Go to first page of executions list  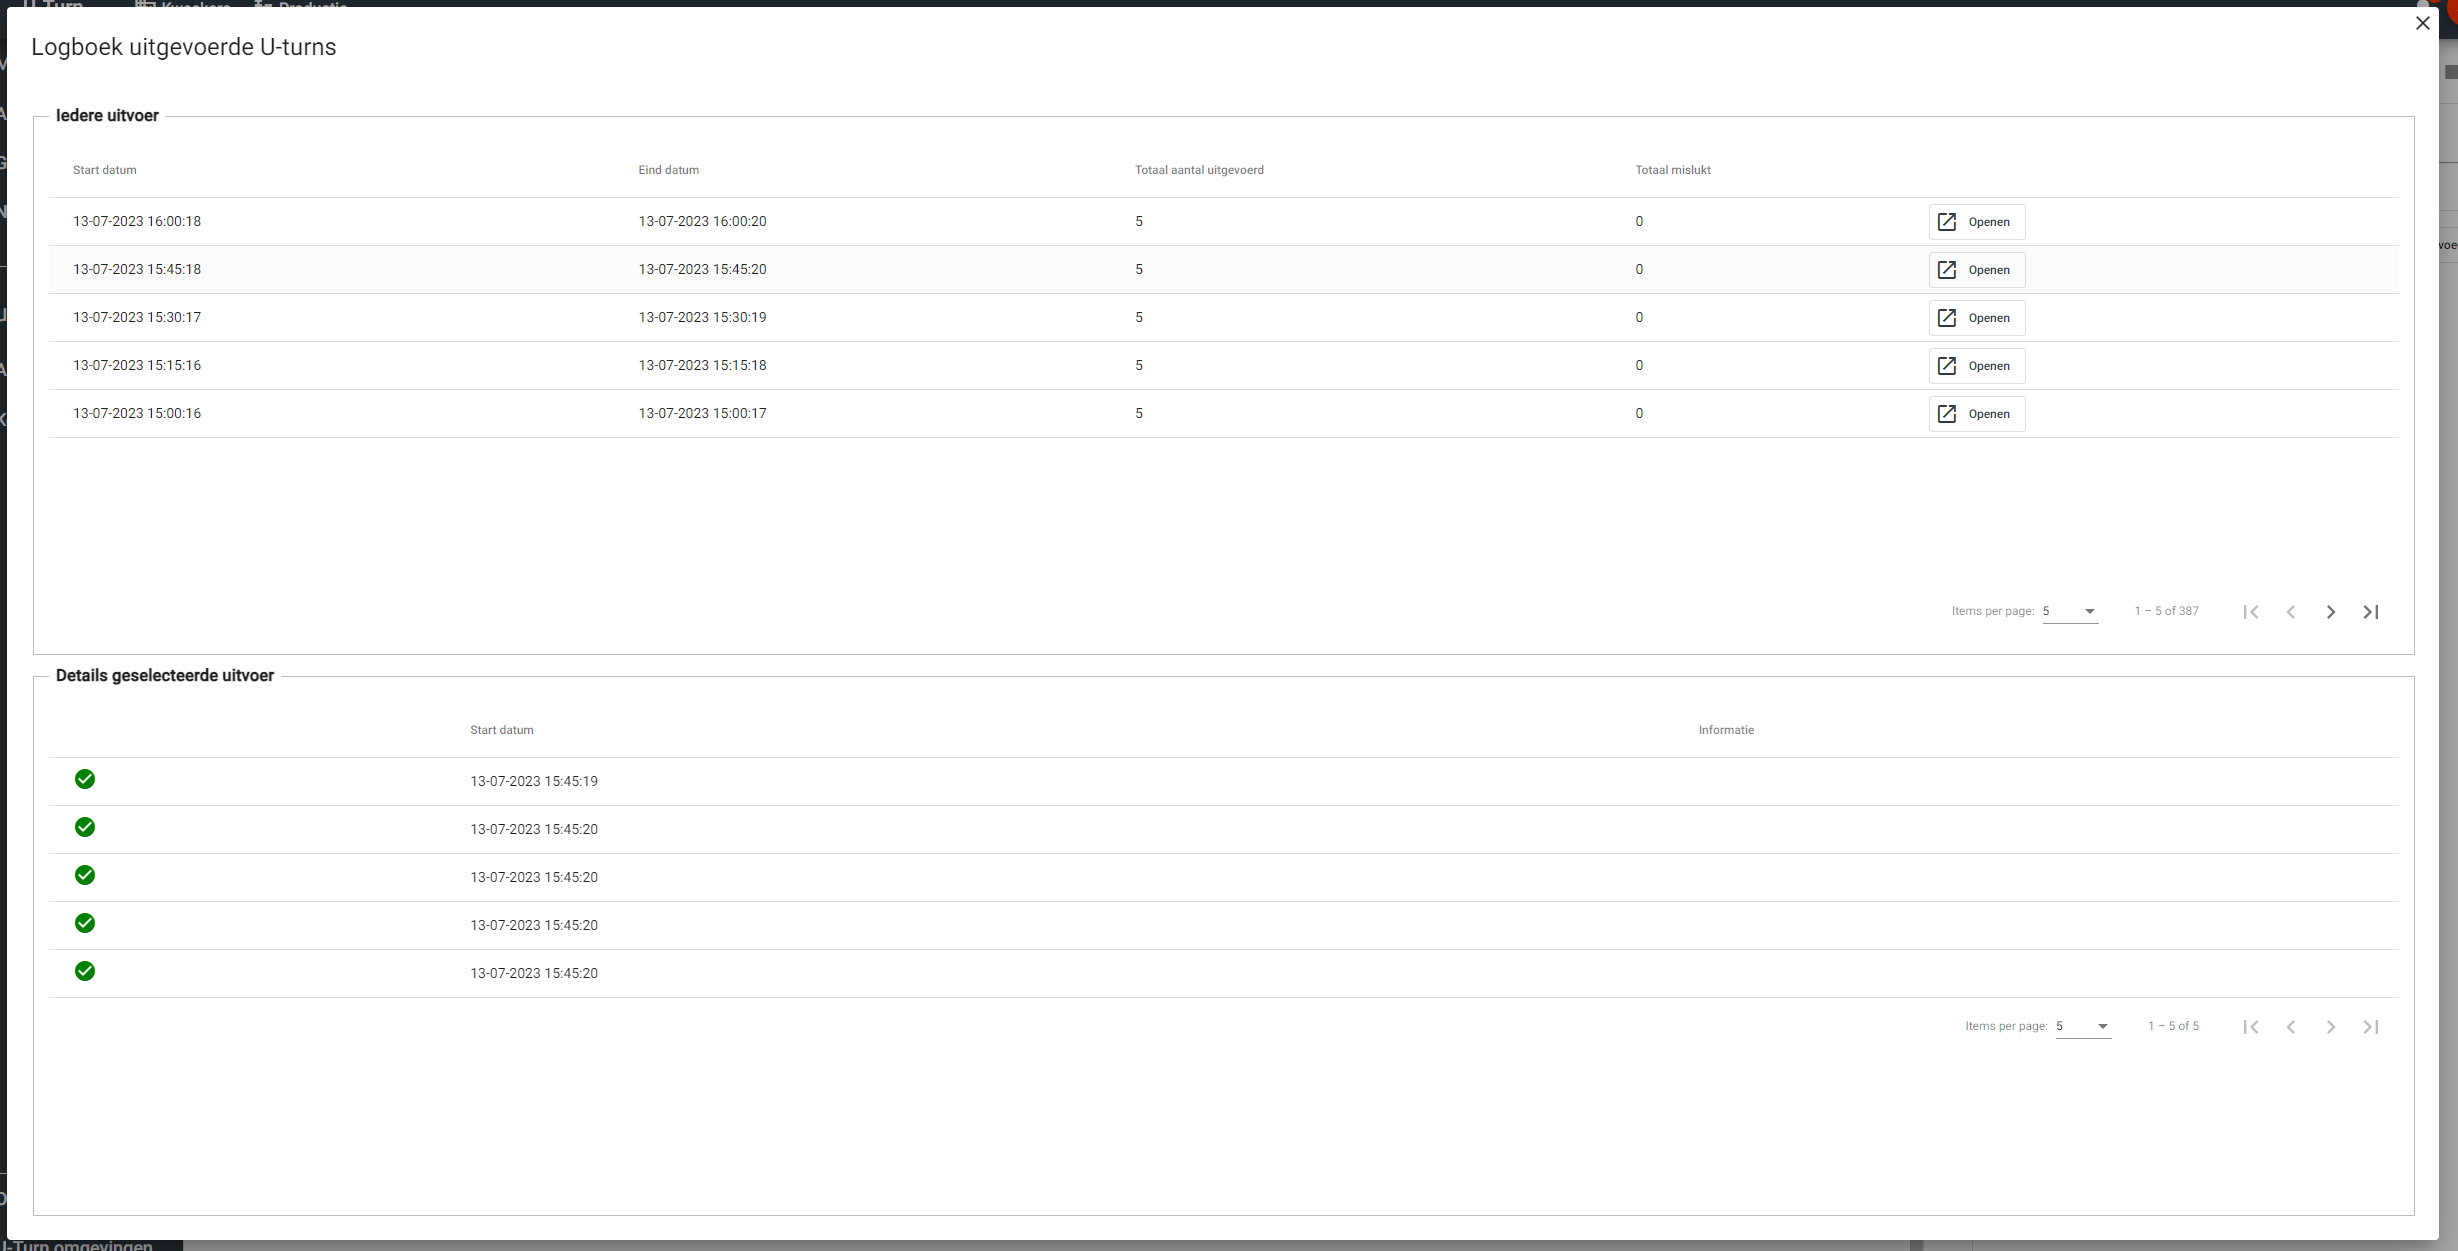(2250, 612)
